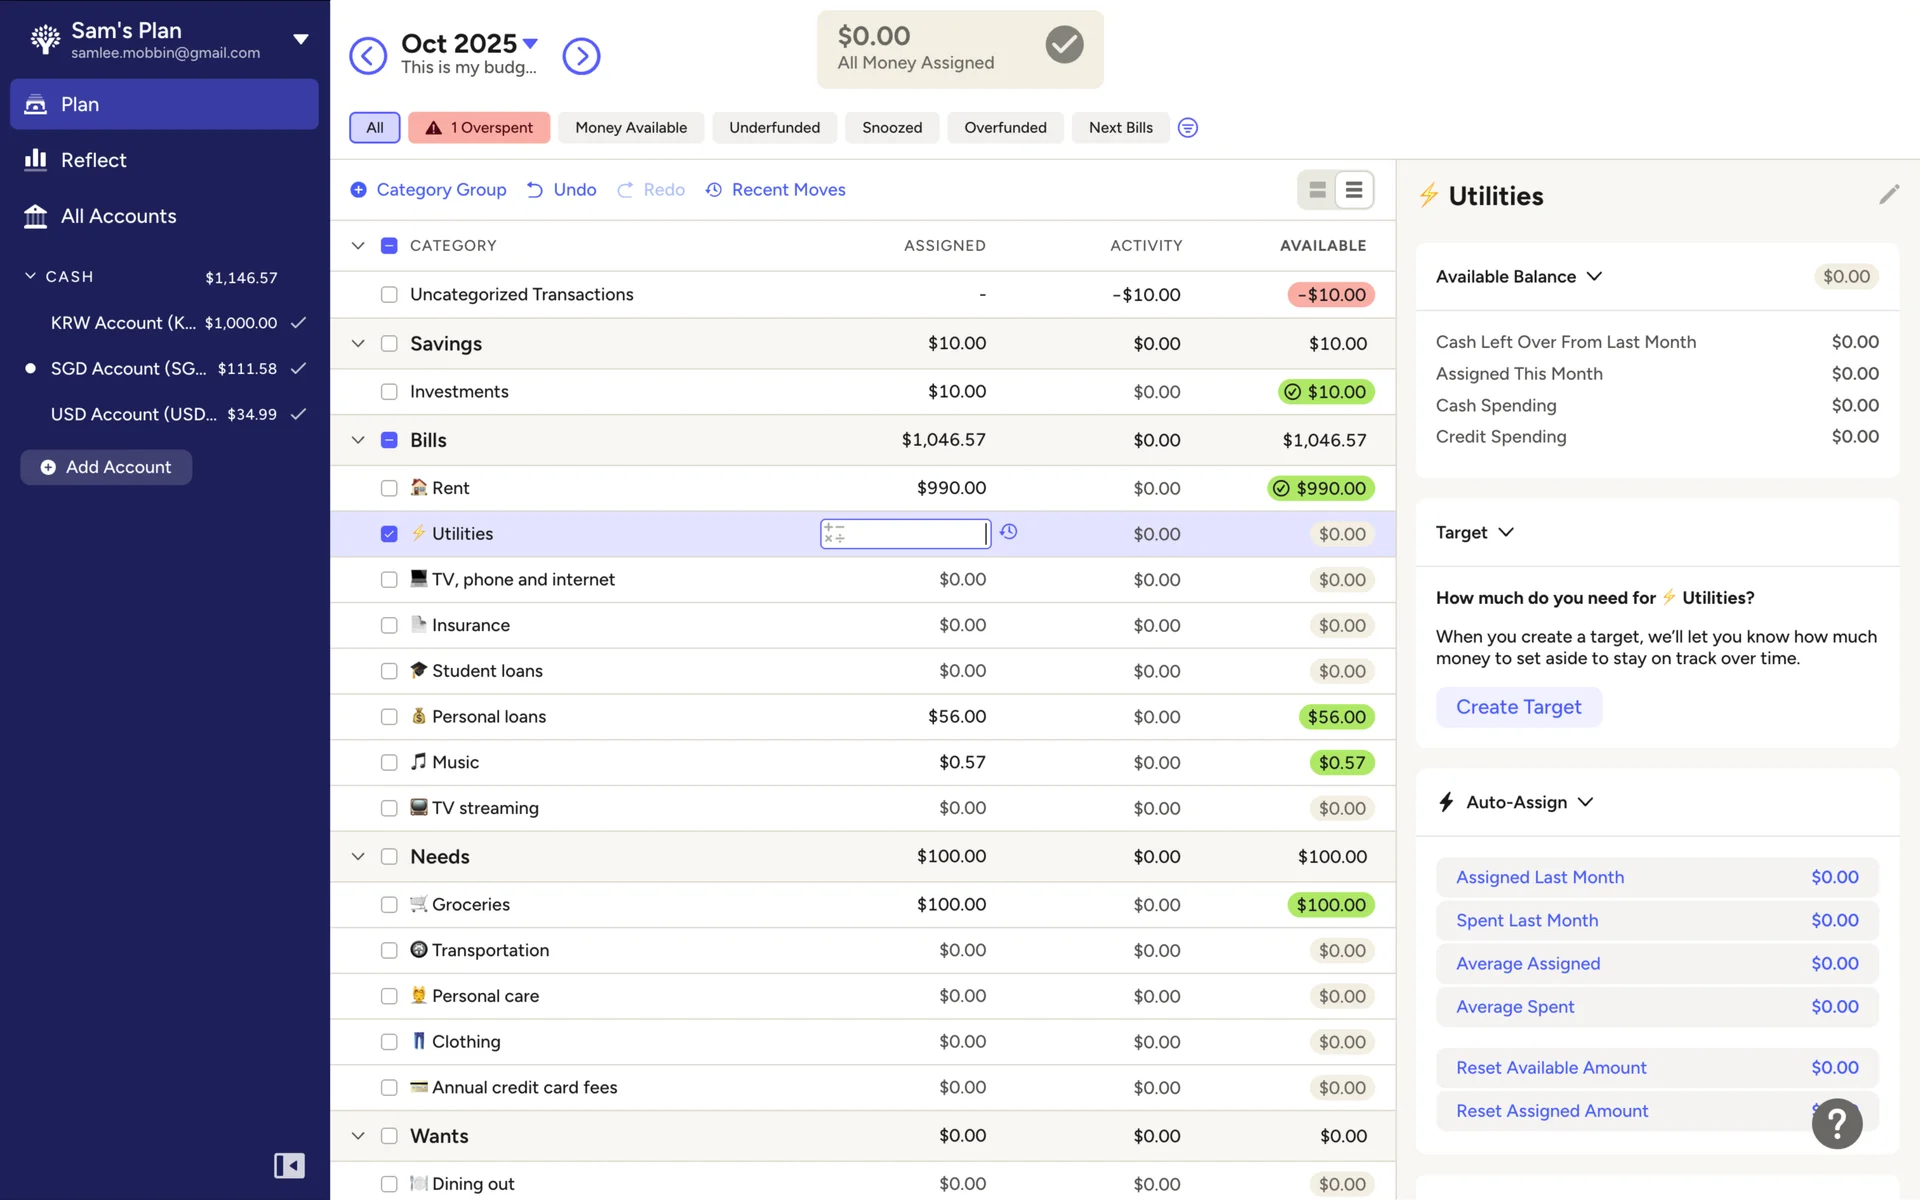Expand the Auto-Assign section chevron
The image size is (1920, 1200).
(1585, 802)
